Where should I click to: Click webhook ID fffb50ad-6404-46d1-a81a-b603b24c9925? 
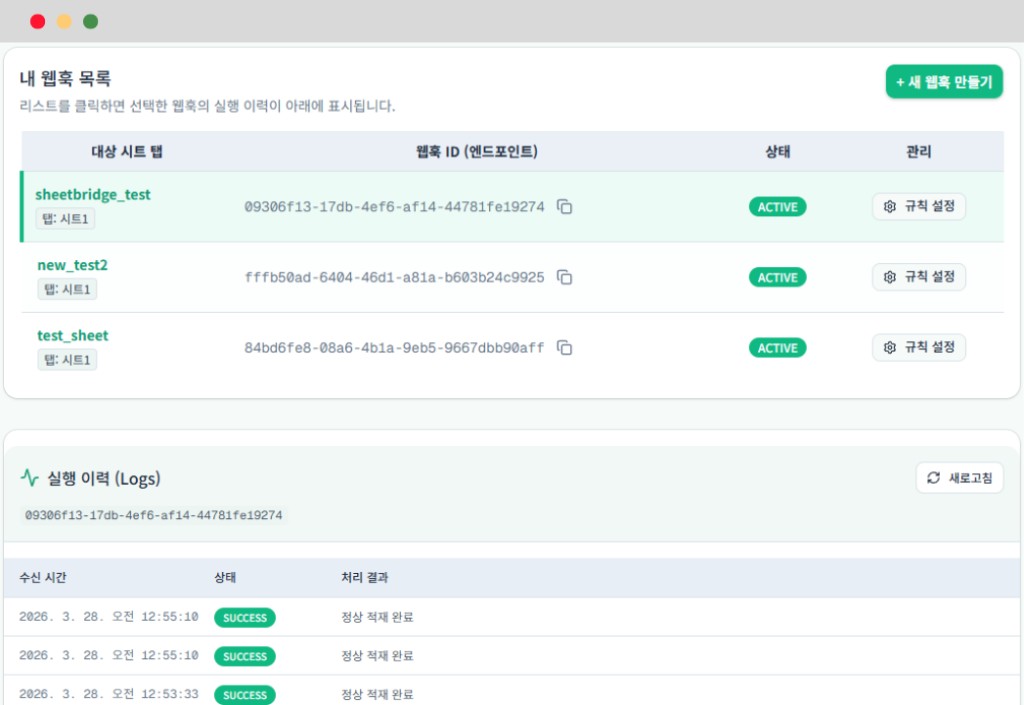point(394,277)
